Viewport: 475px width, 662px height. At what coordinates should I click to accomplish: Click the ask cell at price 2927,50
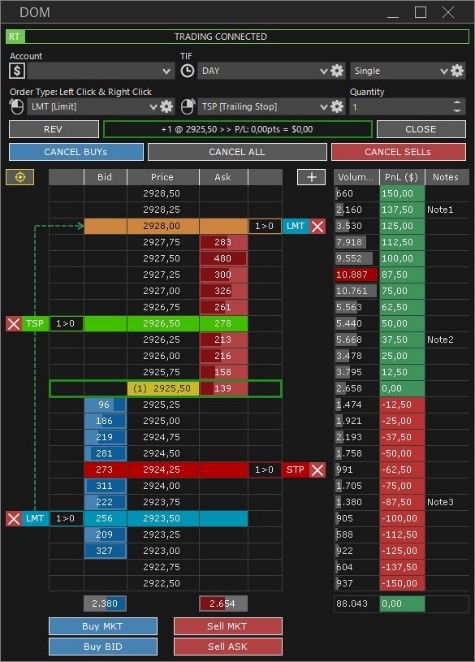(223, 258)
